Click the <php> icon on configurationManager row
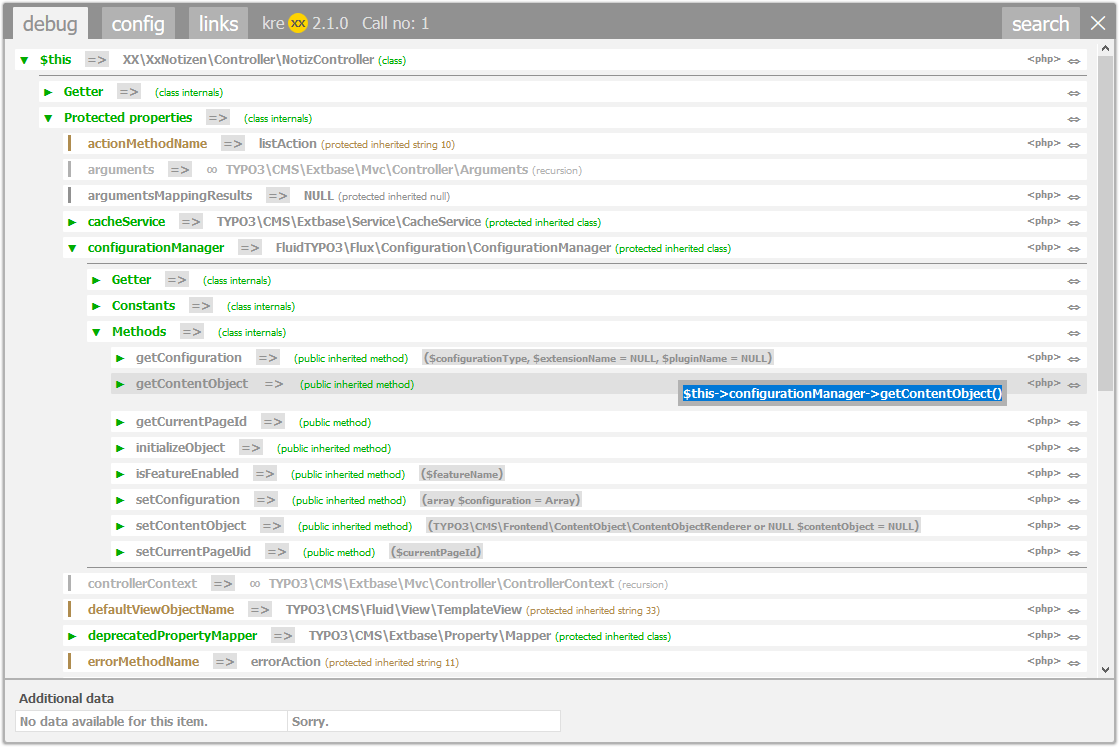Image resolution: width=1119 pixels, height=747 pixels. coord(1043,248)
